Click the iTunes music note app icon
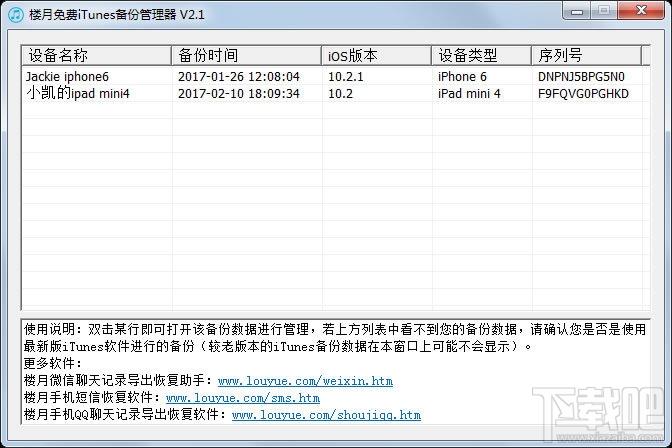 coord(16,15)
